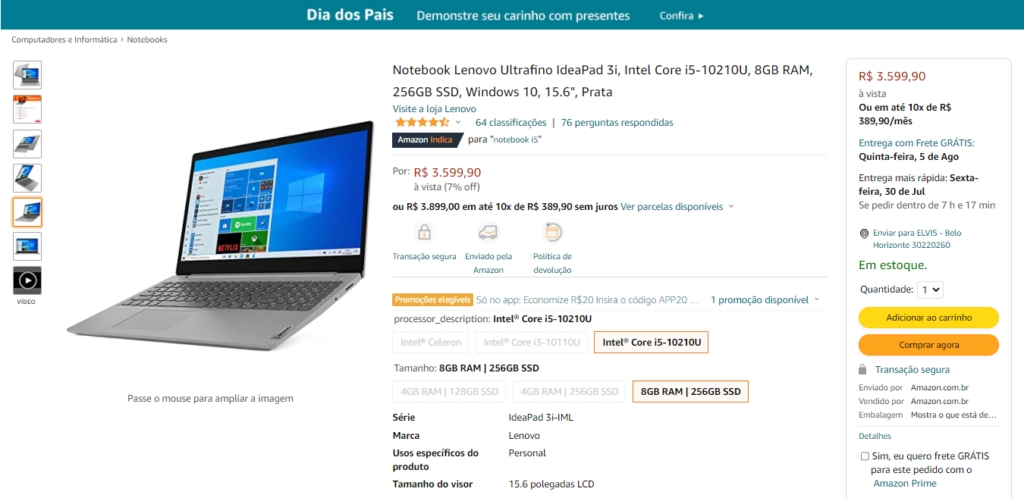Click 'Adicionar ao carrinho' button
Viewport: 1024px width, 498px height.
coord(929,318)
